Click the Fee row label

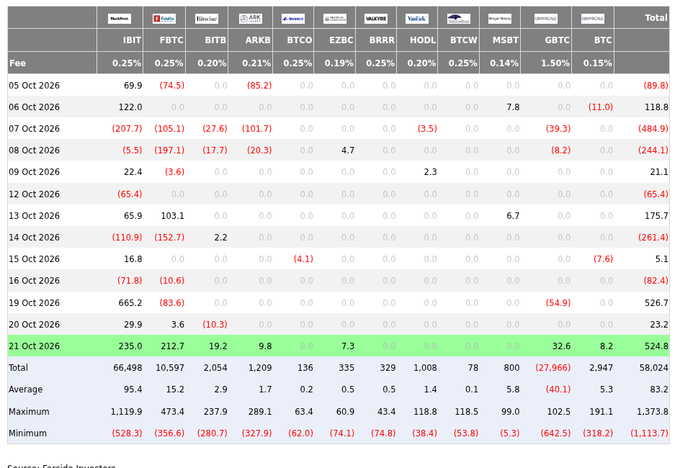pos(17,63)
